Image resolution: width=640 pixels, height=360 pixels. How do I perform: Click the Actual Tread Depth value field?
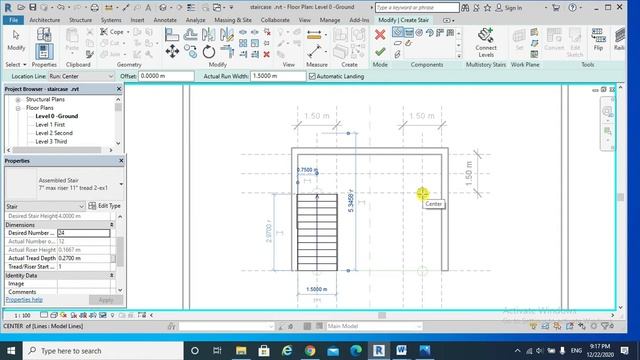pyautogui.click(x=84, y=258)
